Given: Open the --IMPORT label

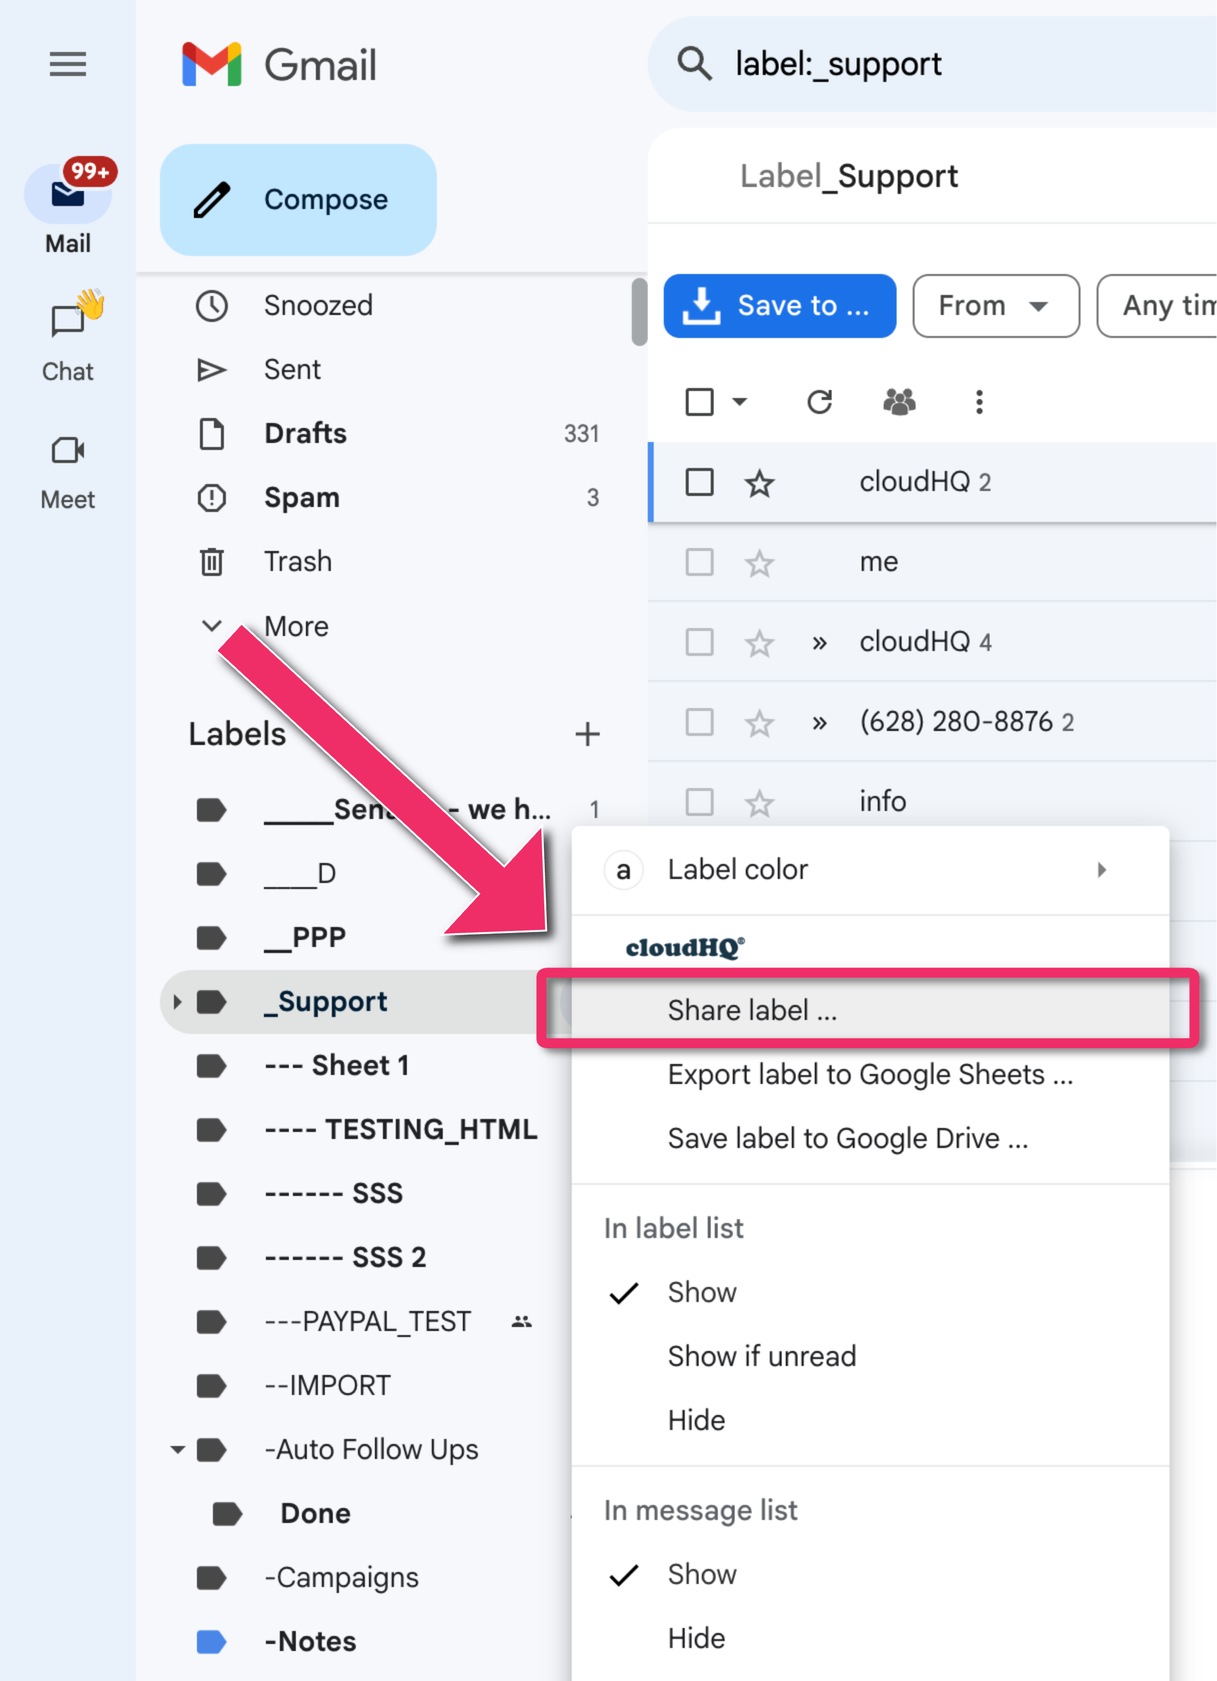Looking at the screenshot, I should click(x=327, y=1386).
